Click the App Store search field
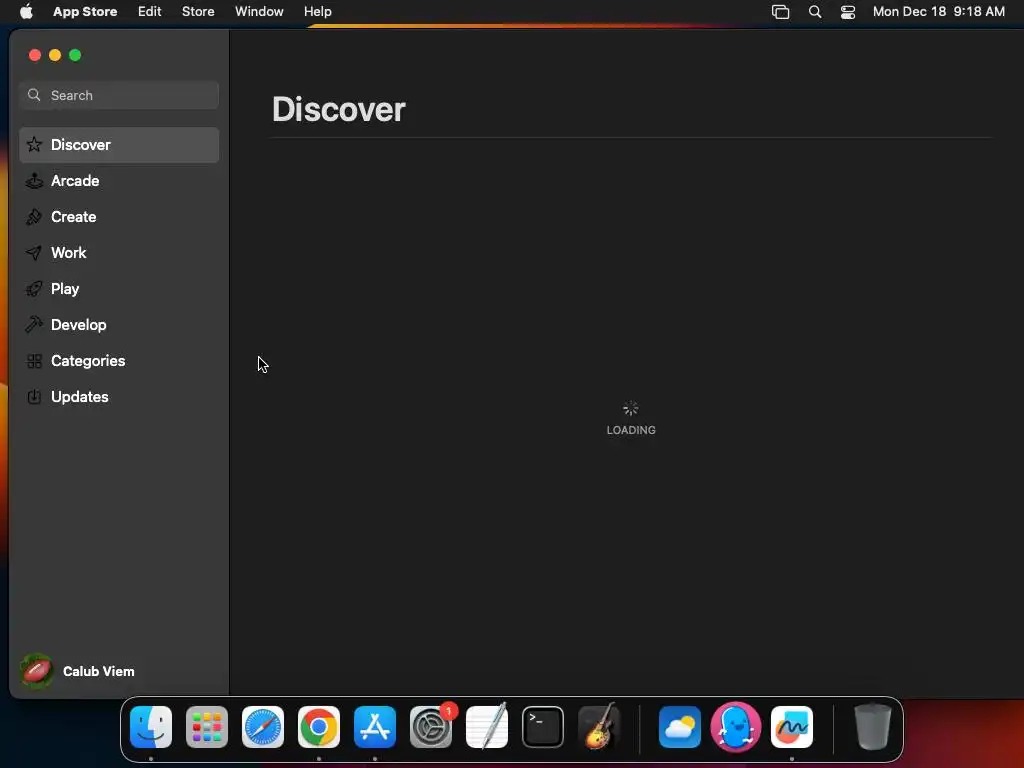Image resolution: width=1024 pixels, height=768 pixels. coord(119,95)
